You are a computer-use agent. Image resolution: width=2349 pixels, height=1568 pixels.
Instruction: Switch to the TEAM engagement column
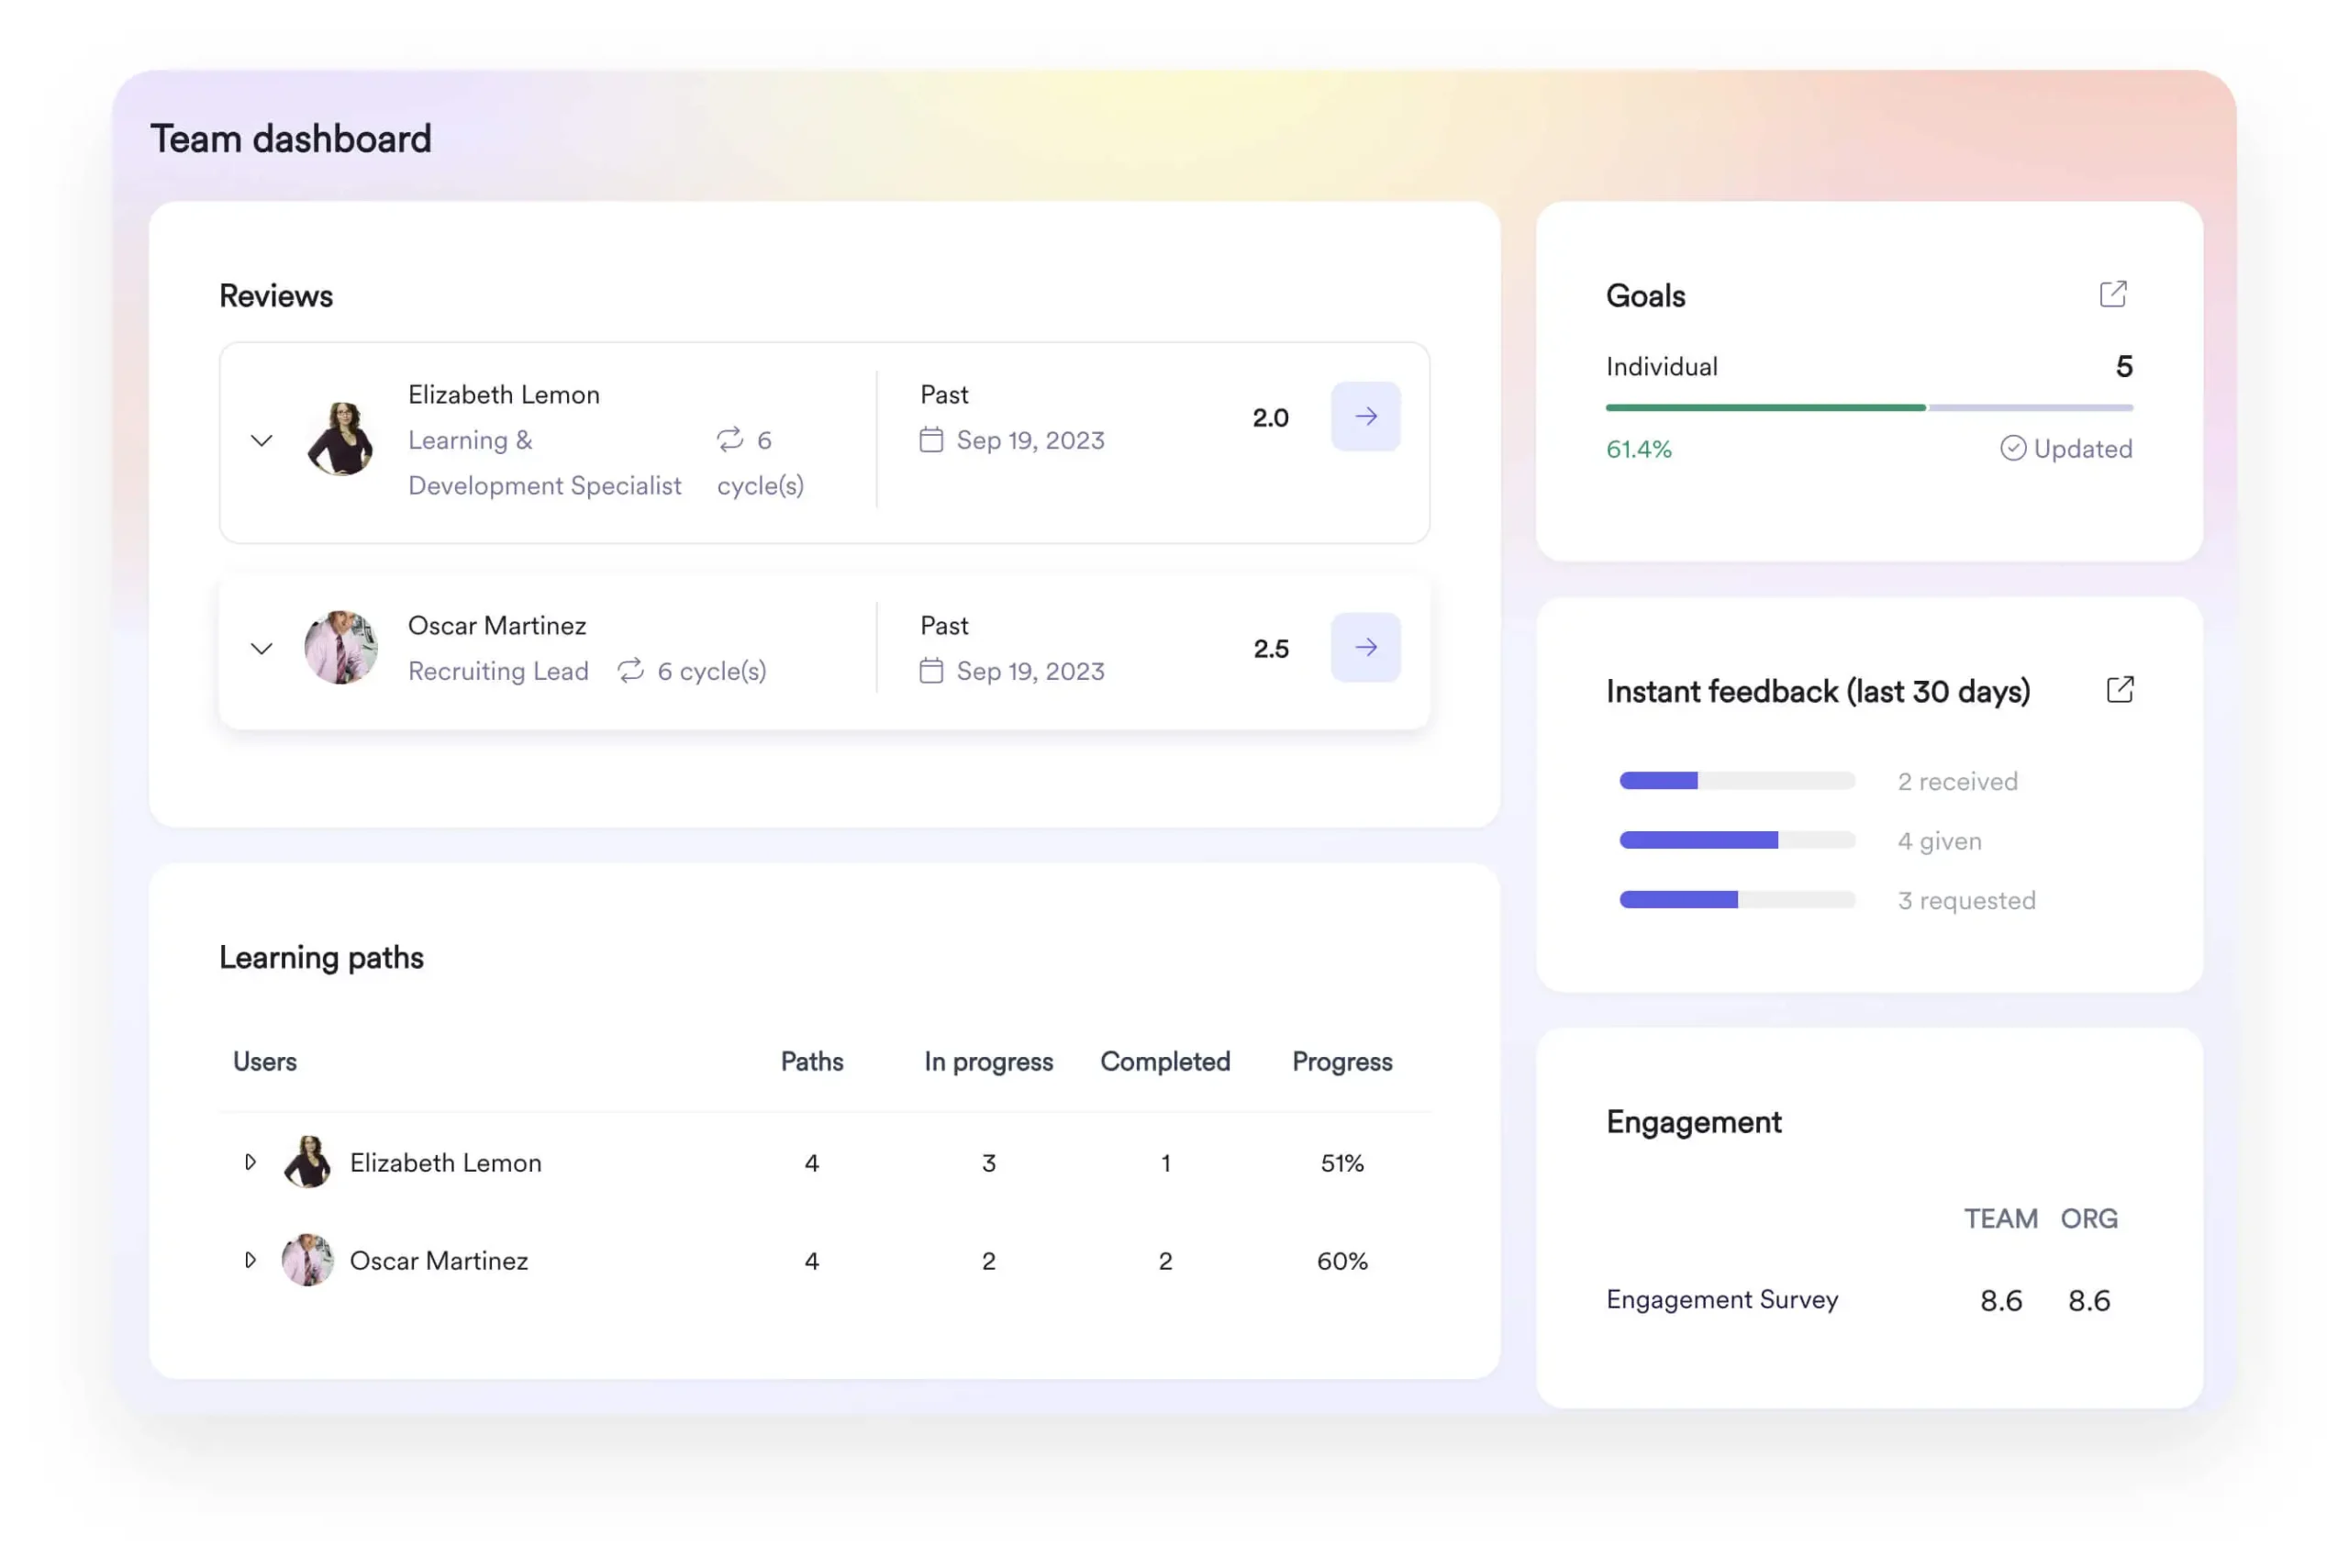click(x=2001, y=1218)
